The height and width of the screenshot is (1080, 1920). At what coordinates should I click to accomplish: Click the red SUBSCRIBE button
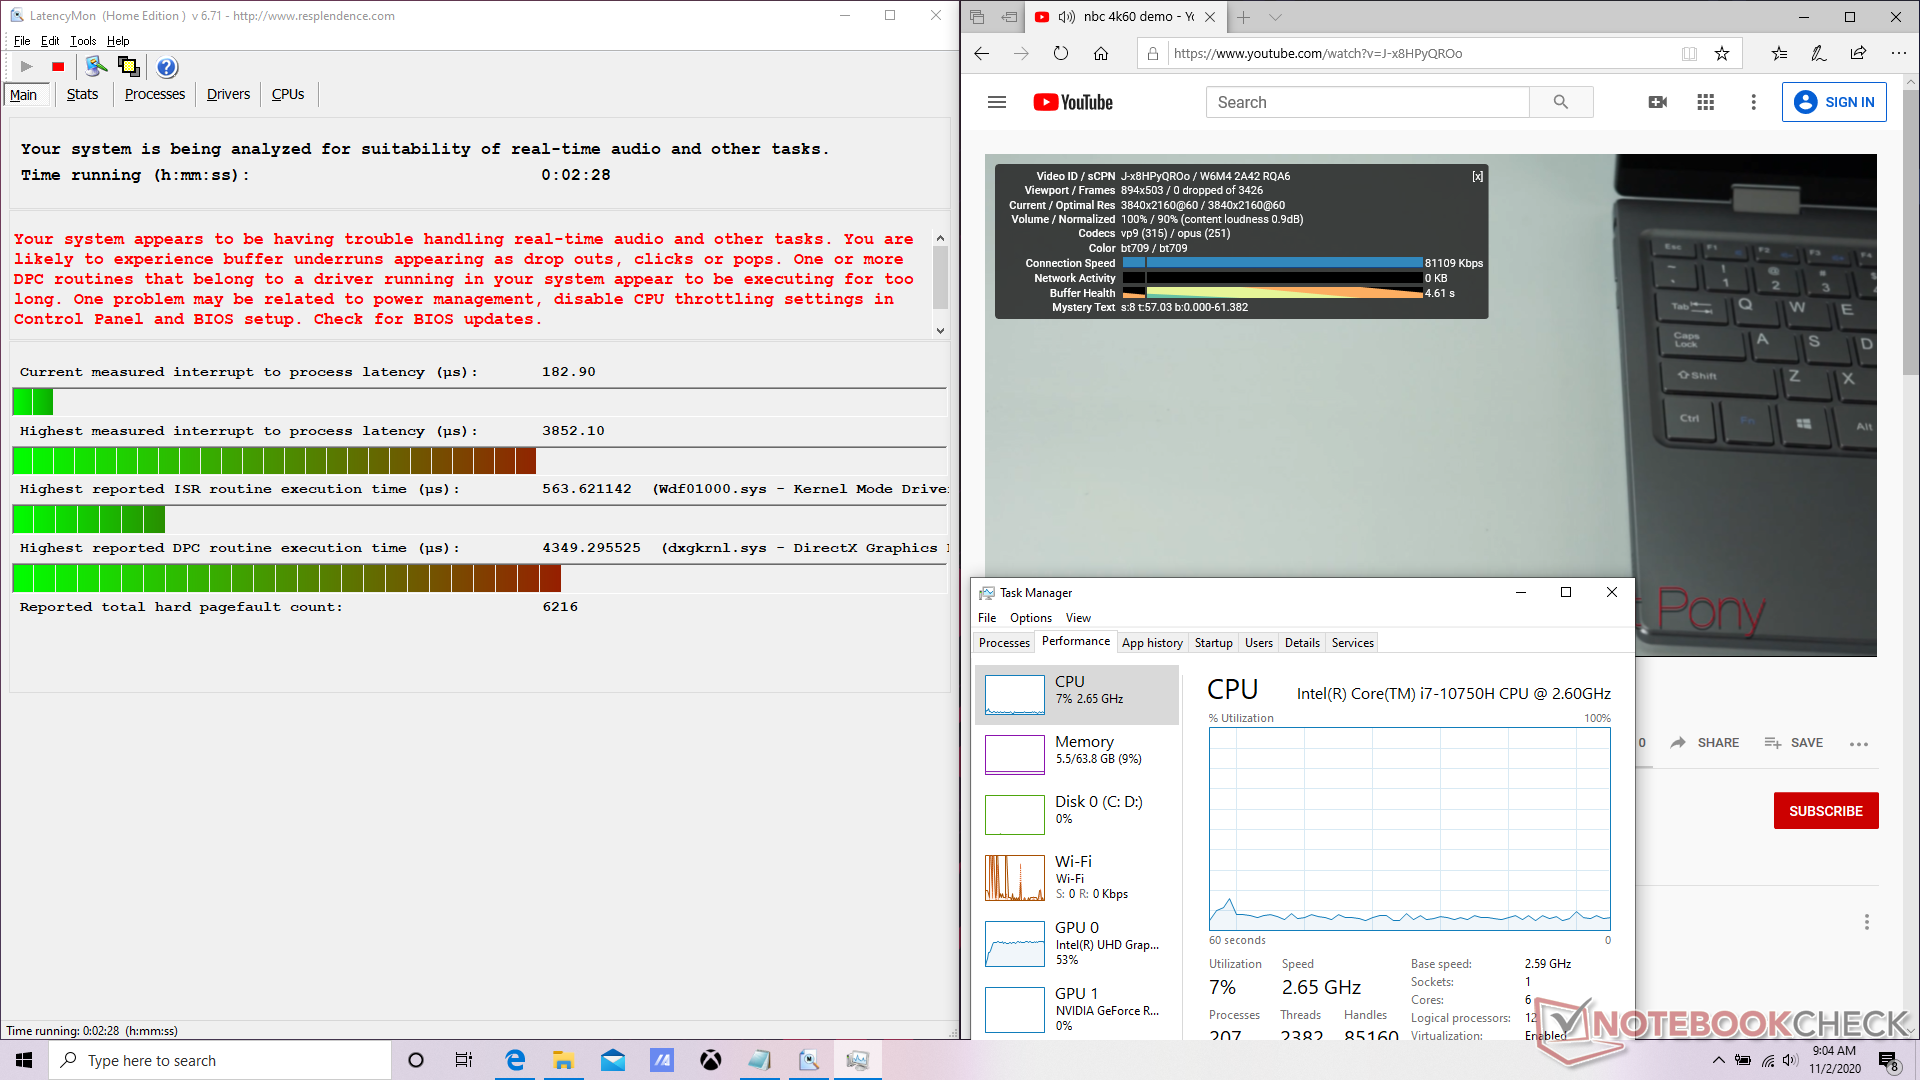pyautogui.click(x=1825, y=811)
